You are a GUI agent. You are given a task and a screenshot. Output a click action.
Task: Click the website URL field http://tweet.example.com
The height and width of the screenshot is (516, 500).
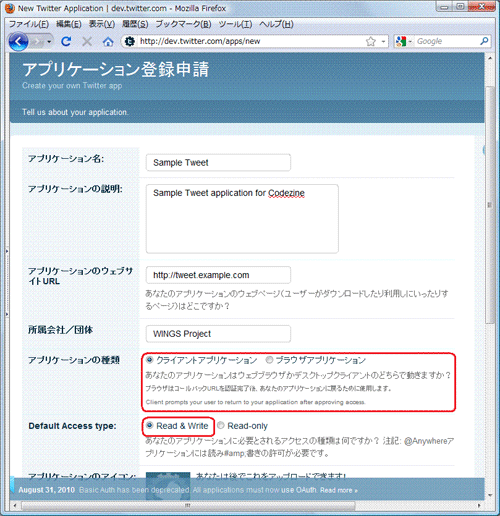218,275
